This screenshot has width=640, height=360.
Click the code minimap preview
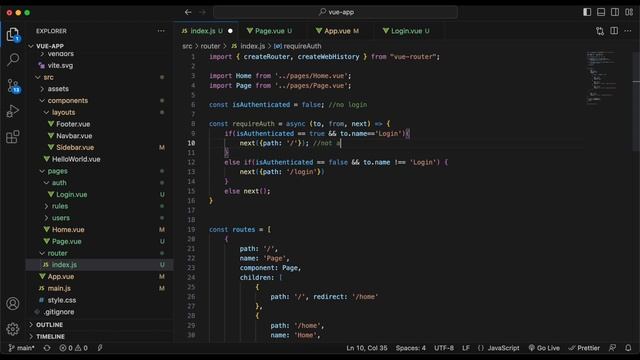[603, 78]
